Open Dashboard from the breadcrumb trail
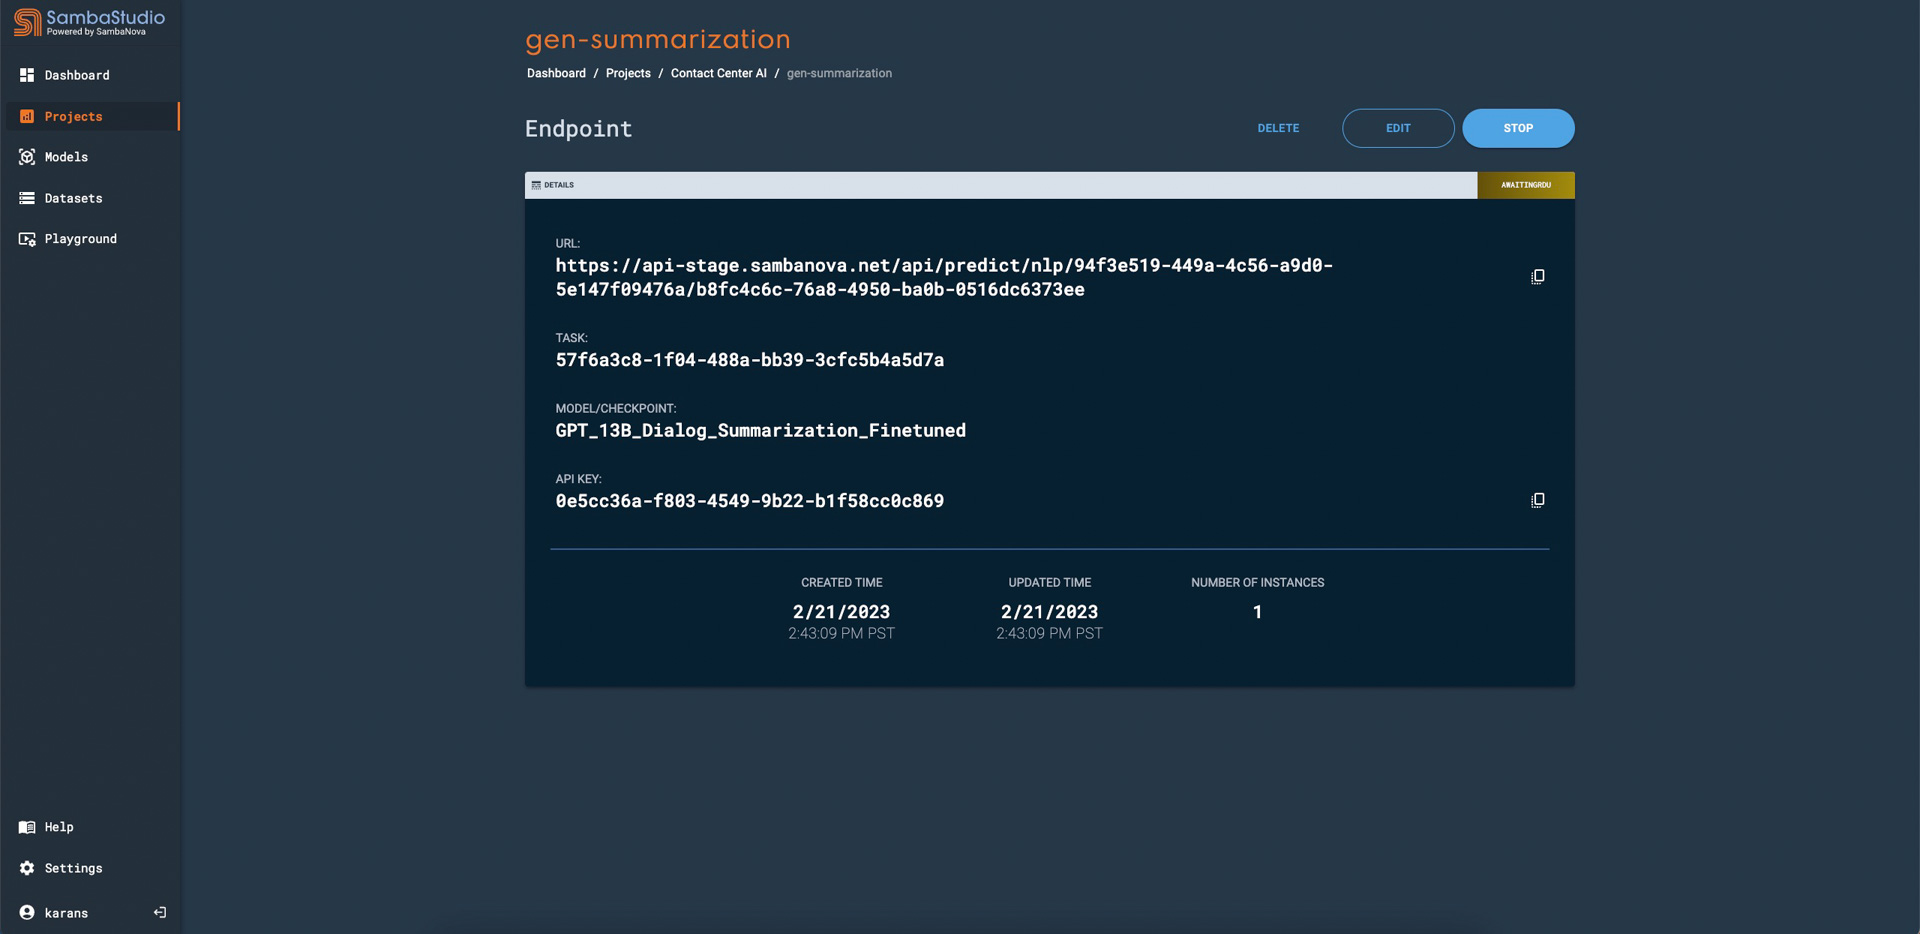The width and height of the screenshot is (1920, 934). [x=556, y=73]
